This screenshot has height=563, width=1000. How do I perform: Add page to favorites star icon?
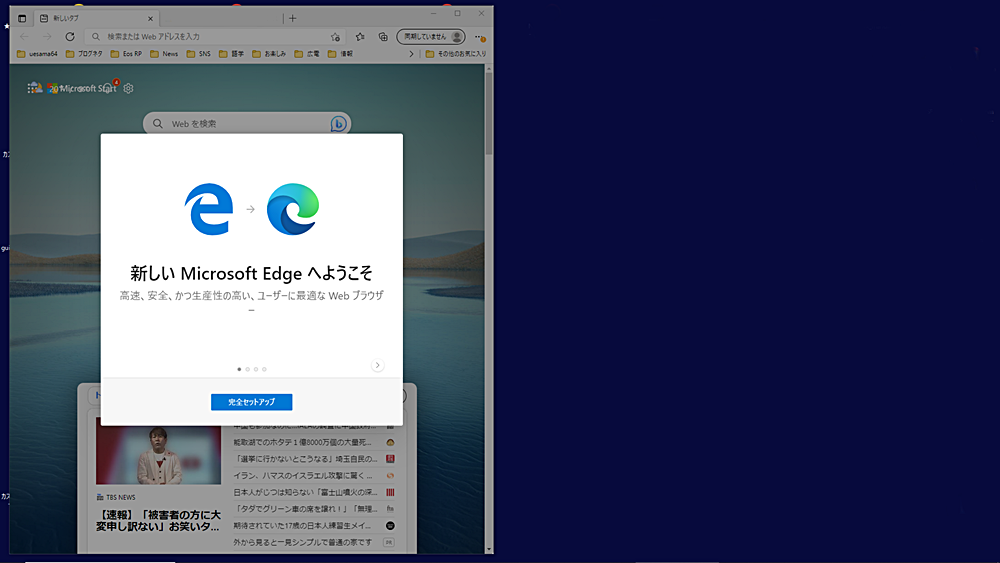point(335,36)
